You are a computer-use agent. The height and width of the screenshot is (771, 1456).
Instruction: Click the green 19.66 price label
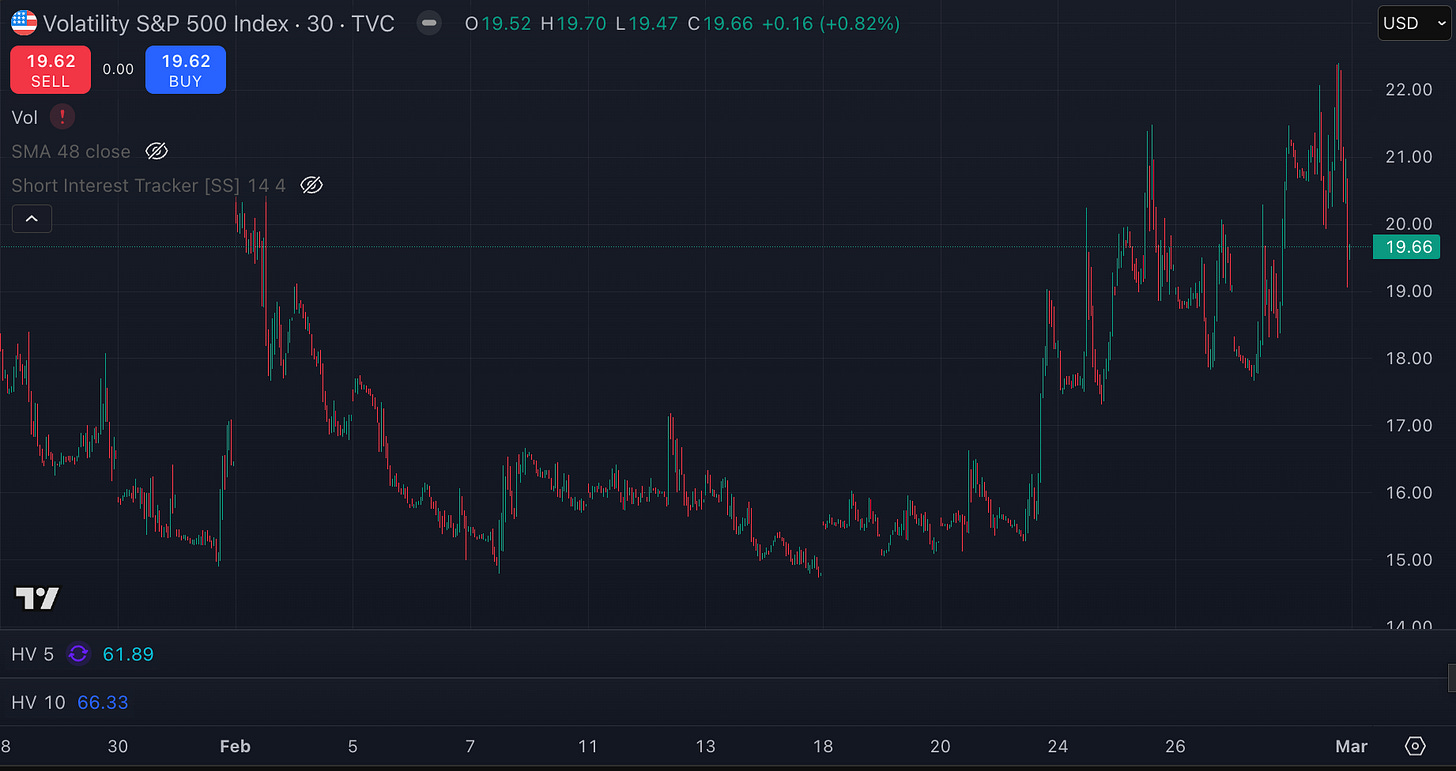coord(1406,247)
